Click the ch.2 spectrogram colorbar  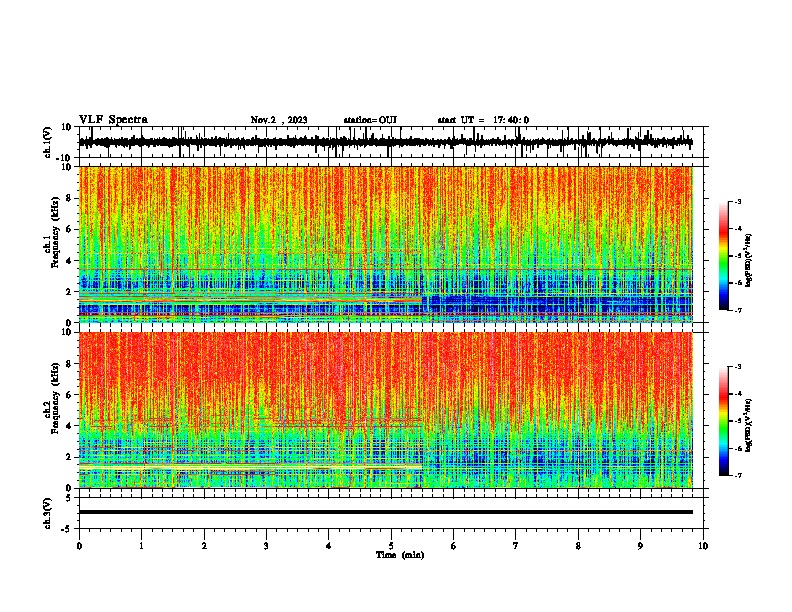(723, 421)
